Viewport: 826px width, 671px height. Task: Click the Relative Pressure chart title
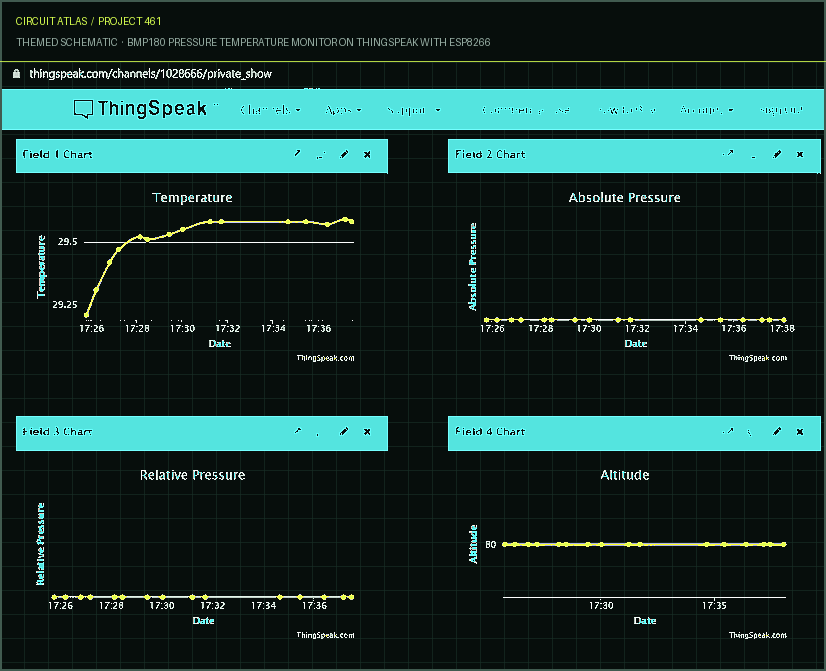(192, 475)
